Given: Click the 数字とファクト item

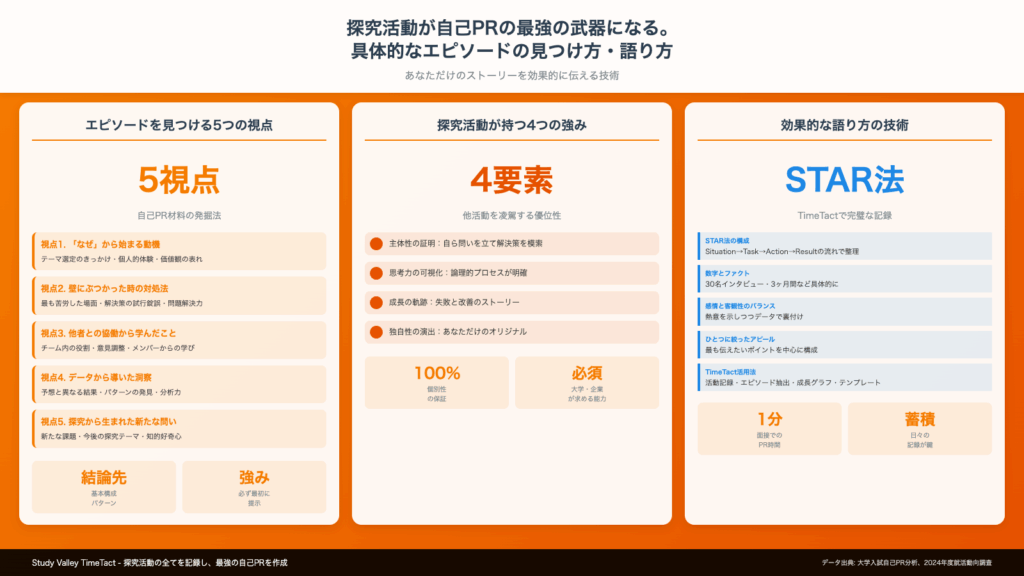Looking at the screenshot, I should (x=845, y=279).
